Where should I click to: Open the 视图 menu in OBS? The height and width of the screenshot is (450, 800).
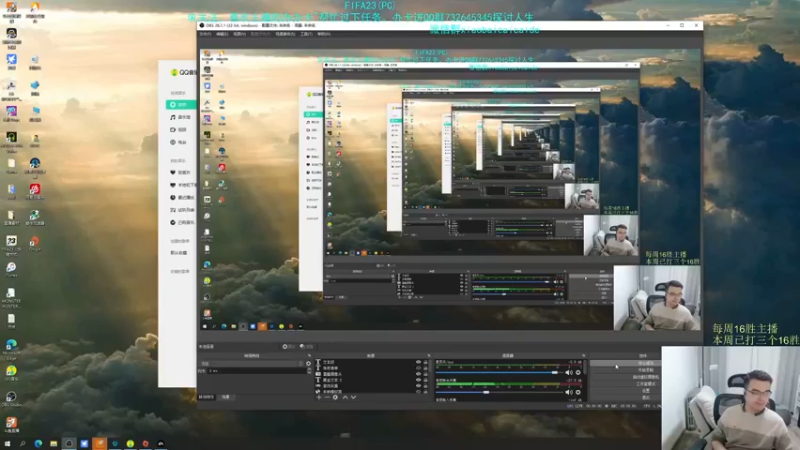239,34
